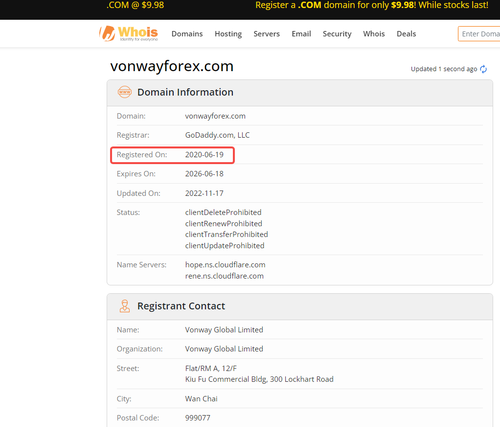Click the www globe icon in Domain Information
The image size is (500, 427).
coord(125,92)
